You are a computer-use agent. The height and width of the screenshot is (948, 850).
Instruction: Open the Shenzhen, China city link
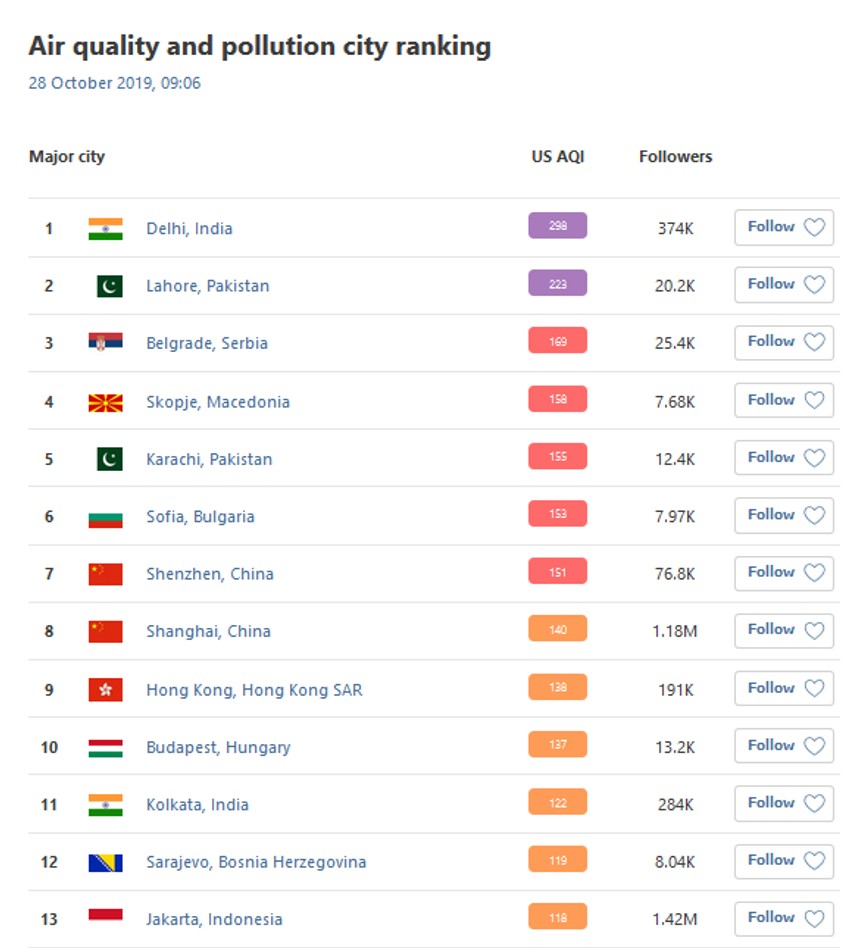click(210, 574)
